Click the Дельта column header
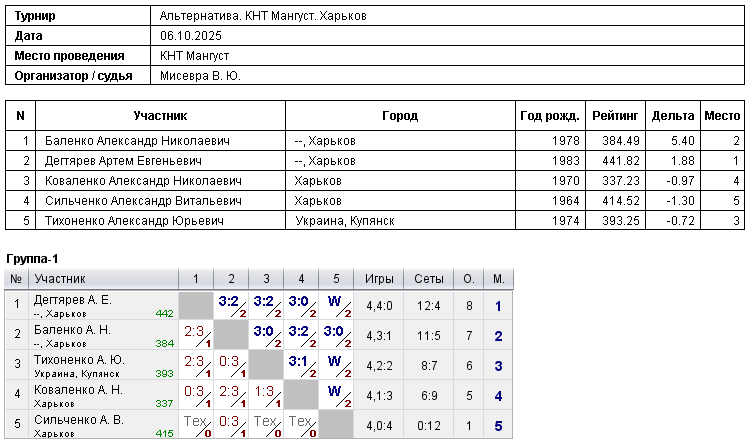Image resolution: width=750 pixels, height=444 pixels. point(673,116)
